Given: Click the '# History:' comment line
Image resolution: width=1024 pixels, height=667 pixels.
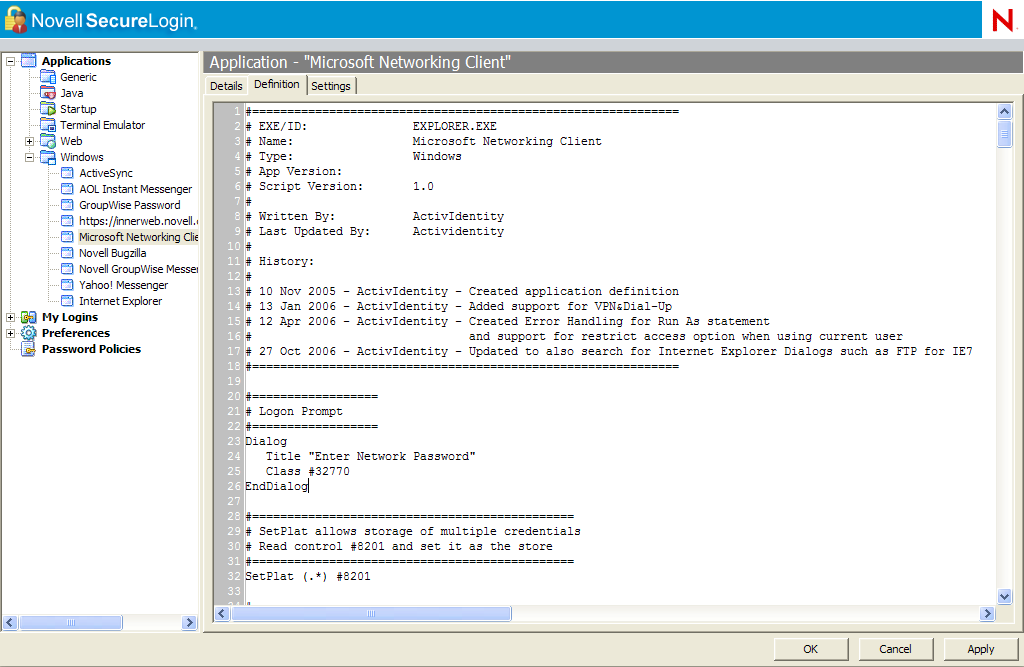Looking at the screenshot, I should (x=280, y=261).
